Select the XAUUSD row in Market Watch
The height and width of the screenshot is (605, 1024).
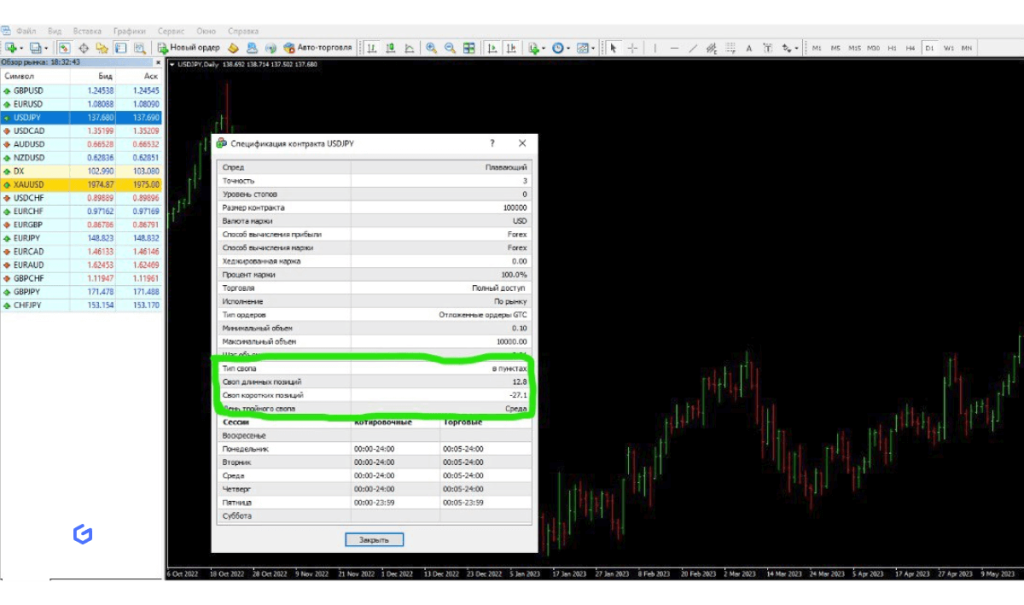pos(81,184)
